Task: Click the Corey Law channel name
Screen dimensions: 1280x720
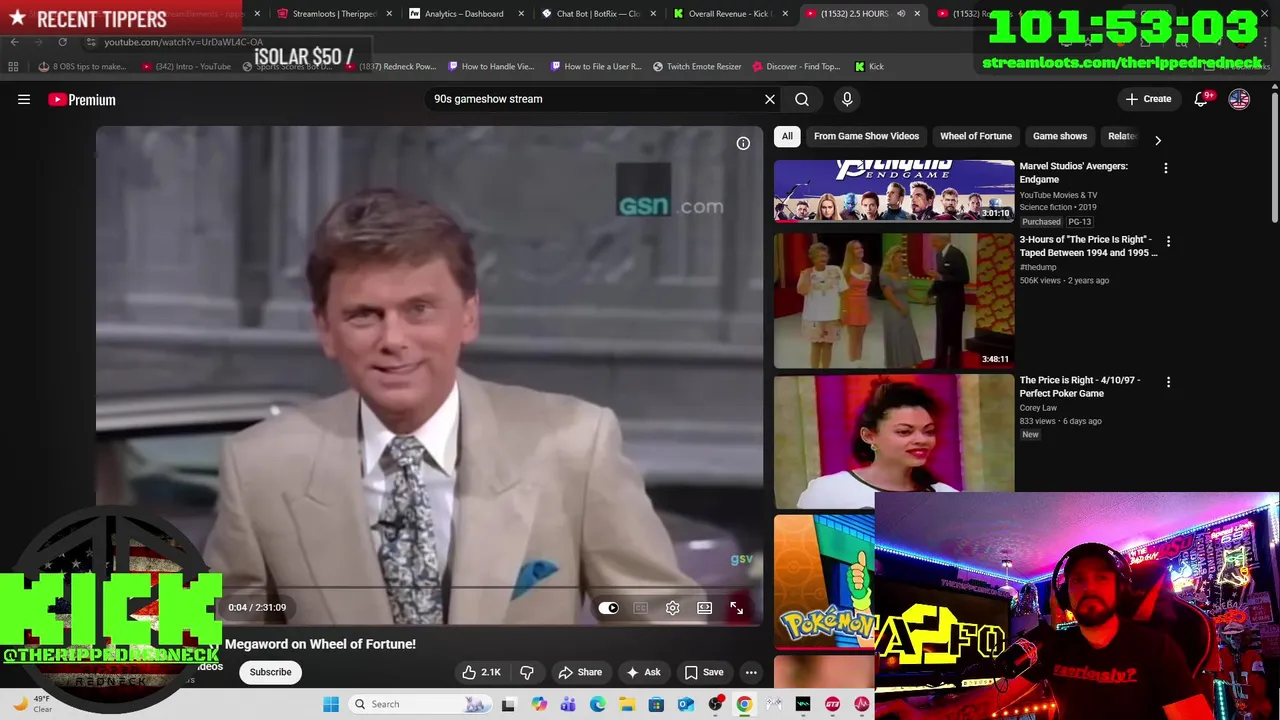Action: 1038,408
